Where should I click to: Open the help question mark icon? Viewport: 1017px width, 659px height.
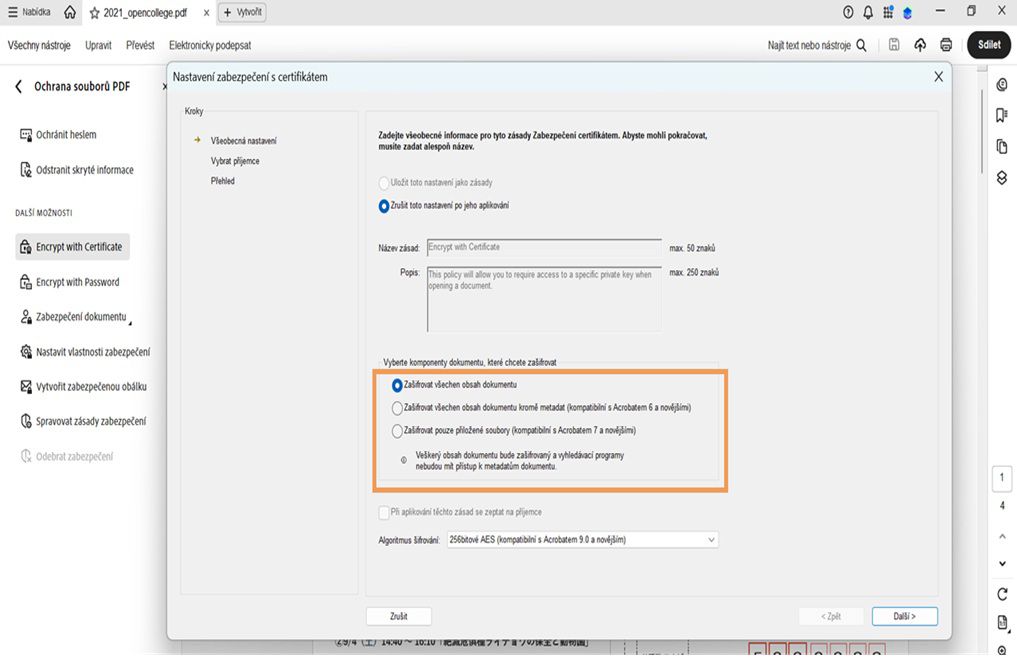[x=848, y=12]
